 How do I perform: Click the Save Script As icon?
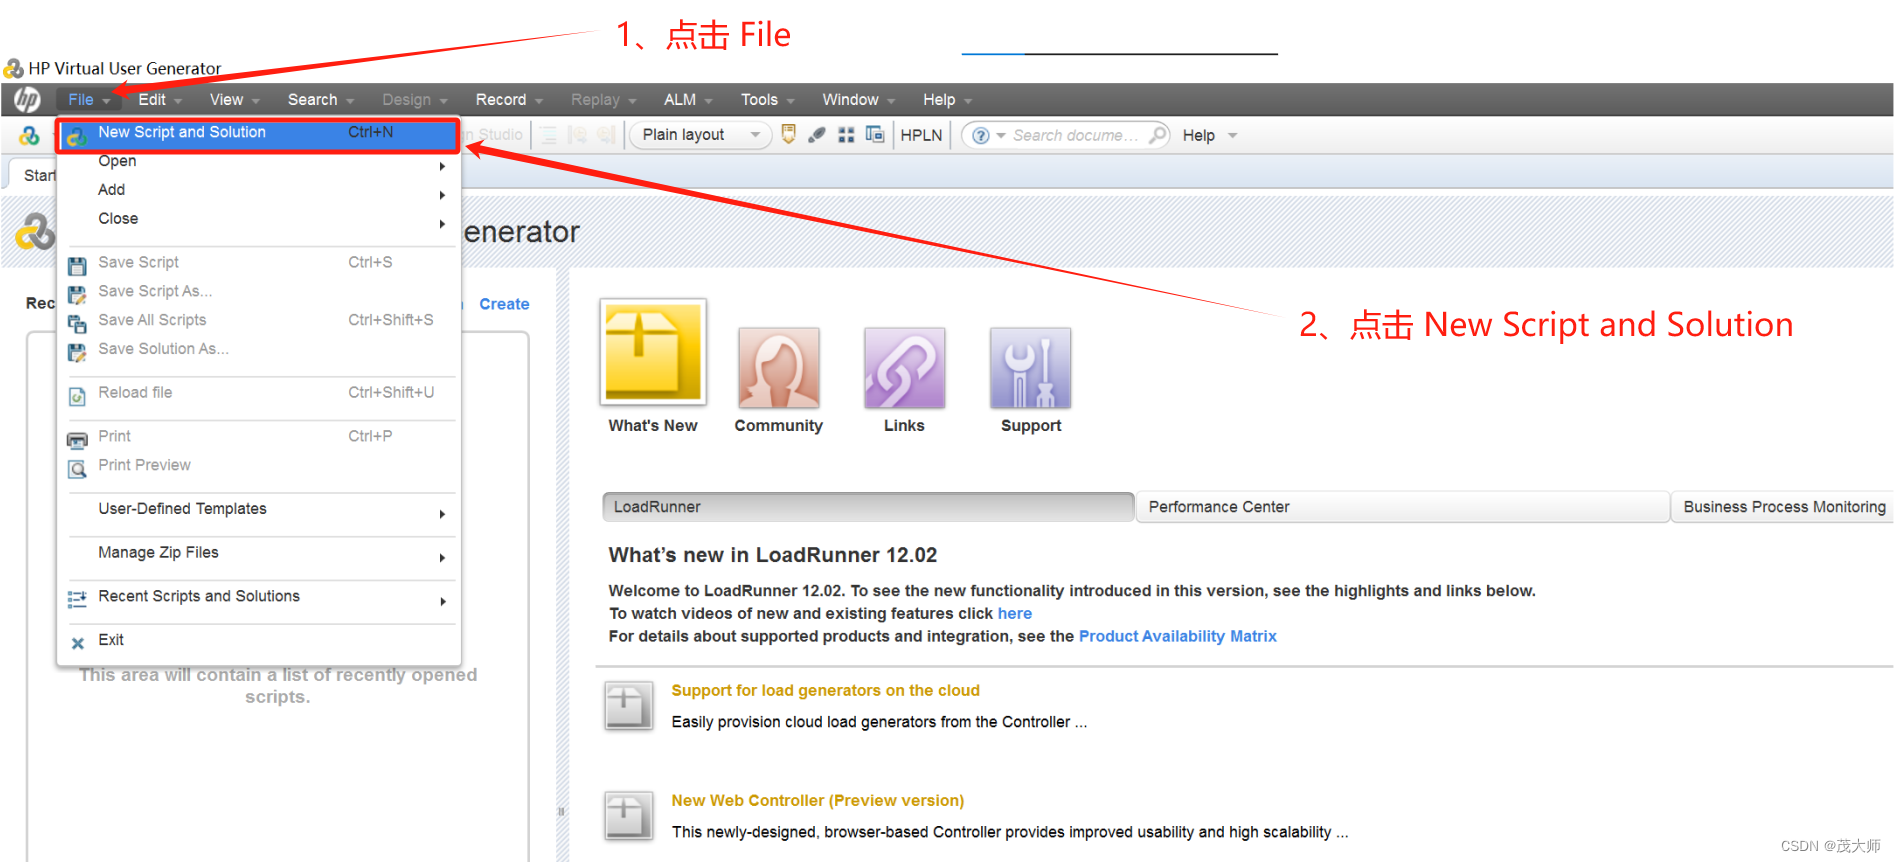[77, 294]
